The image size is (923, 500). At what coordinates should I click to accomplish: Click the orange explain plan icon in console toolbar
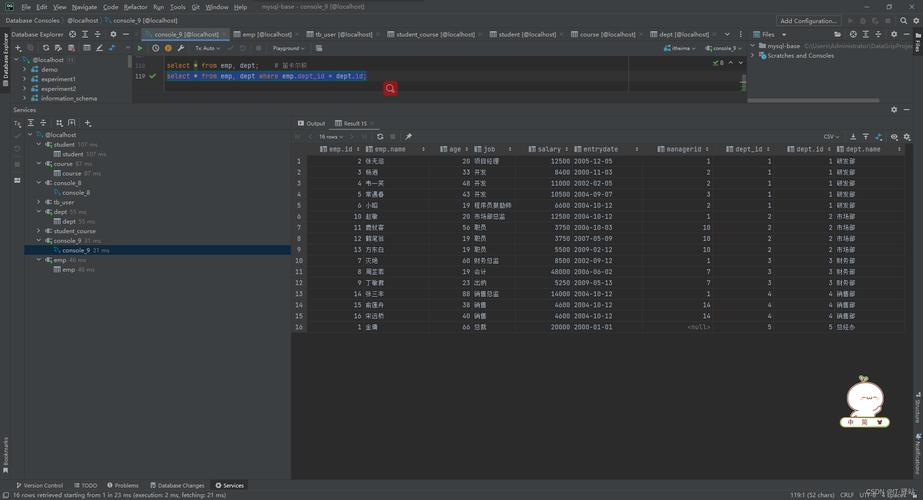click(x=168, y=48)
